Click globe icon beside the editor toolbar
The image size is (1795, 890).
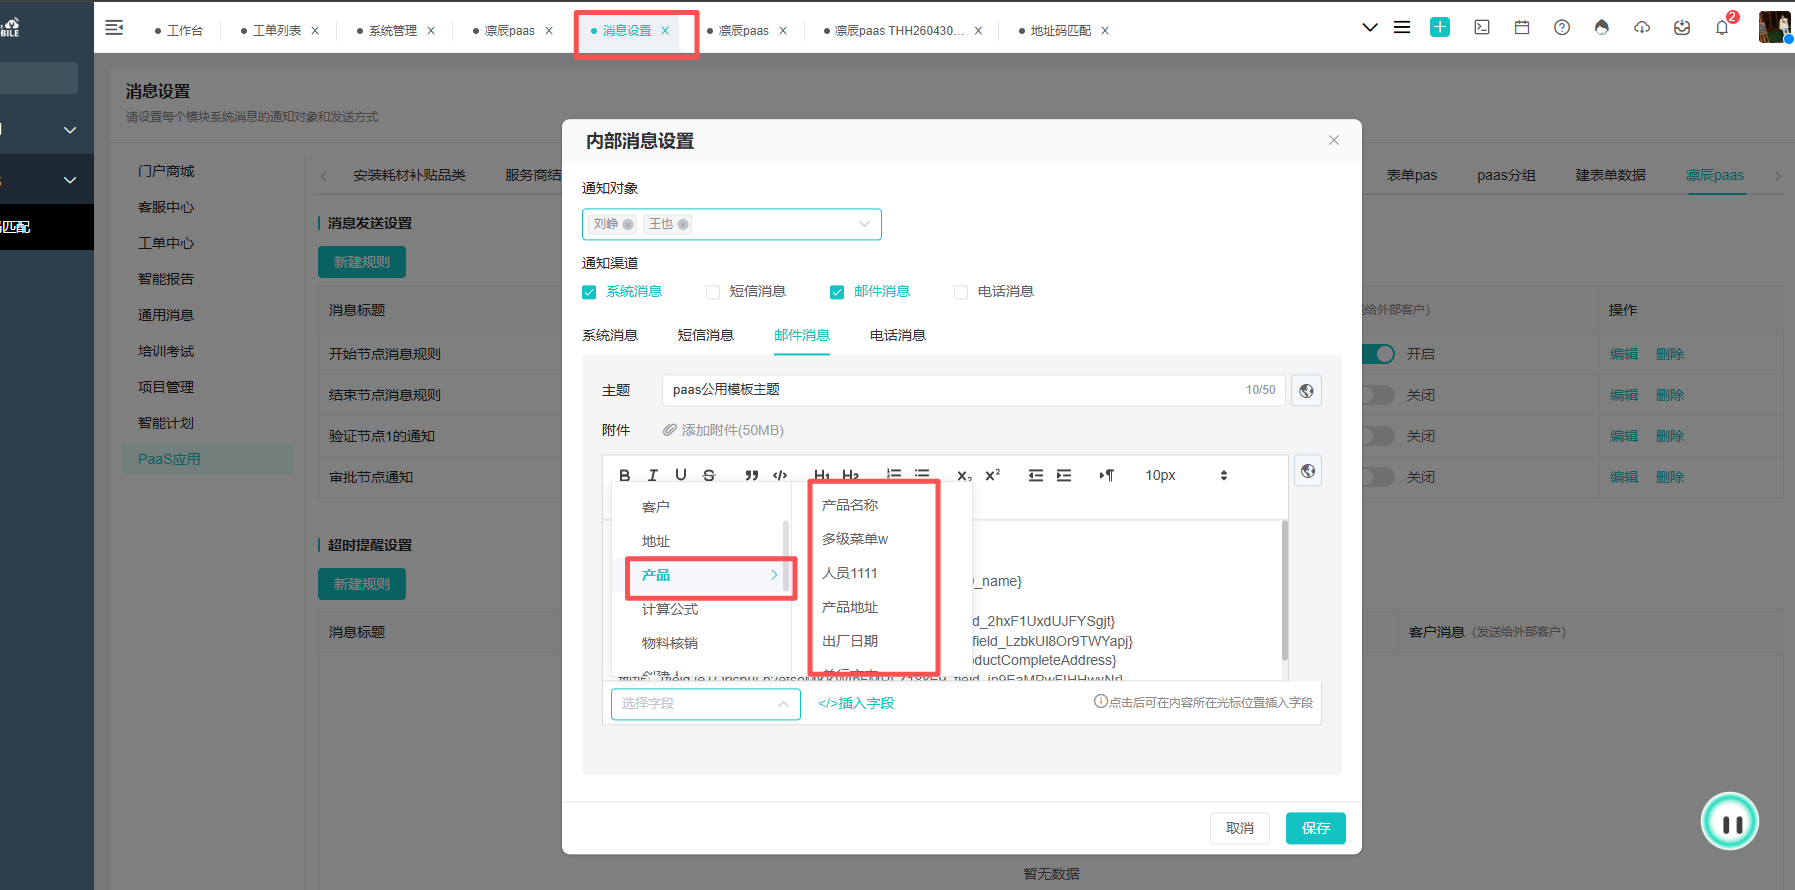1308,471
